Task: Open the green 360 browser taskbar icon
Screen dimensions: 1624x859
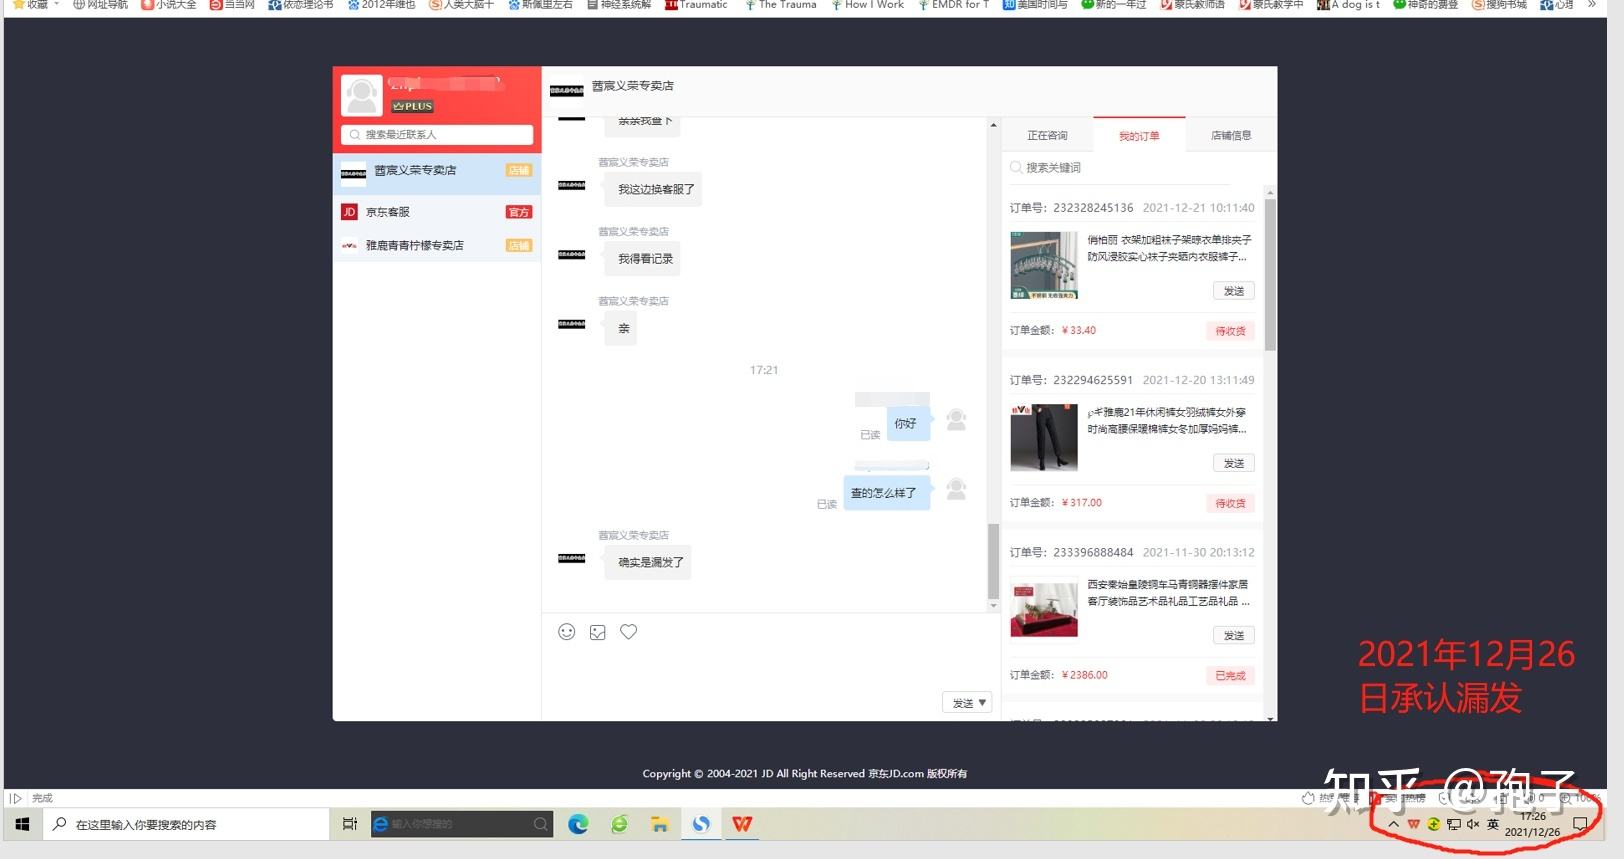Action: click(620, 824)
